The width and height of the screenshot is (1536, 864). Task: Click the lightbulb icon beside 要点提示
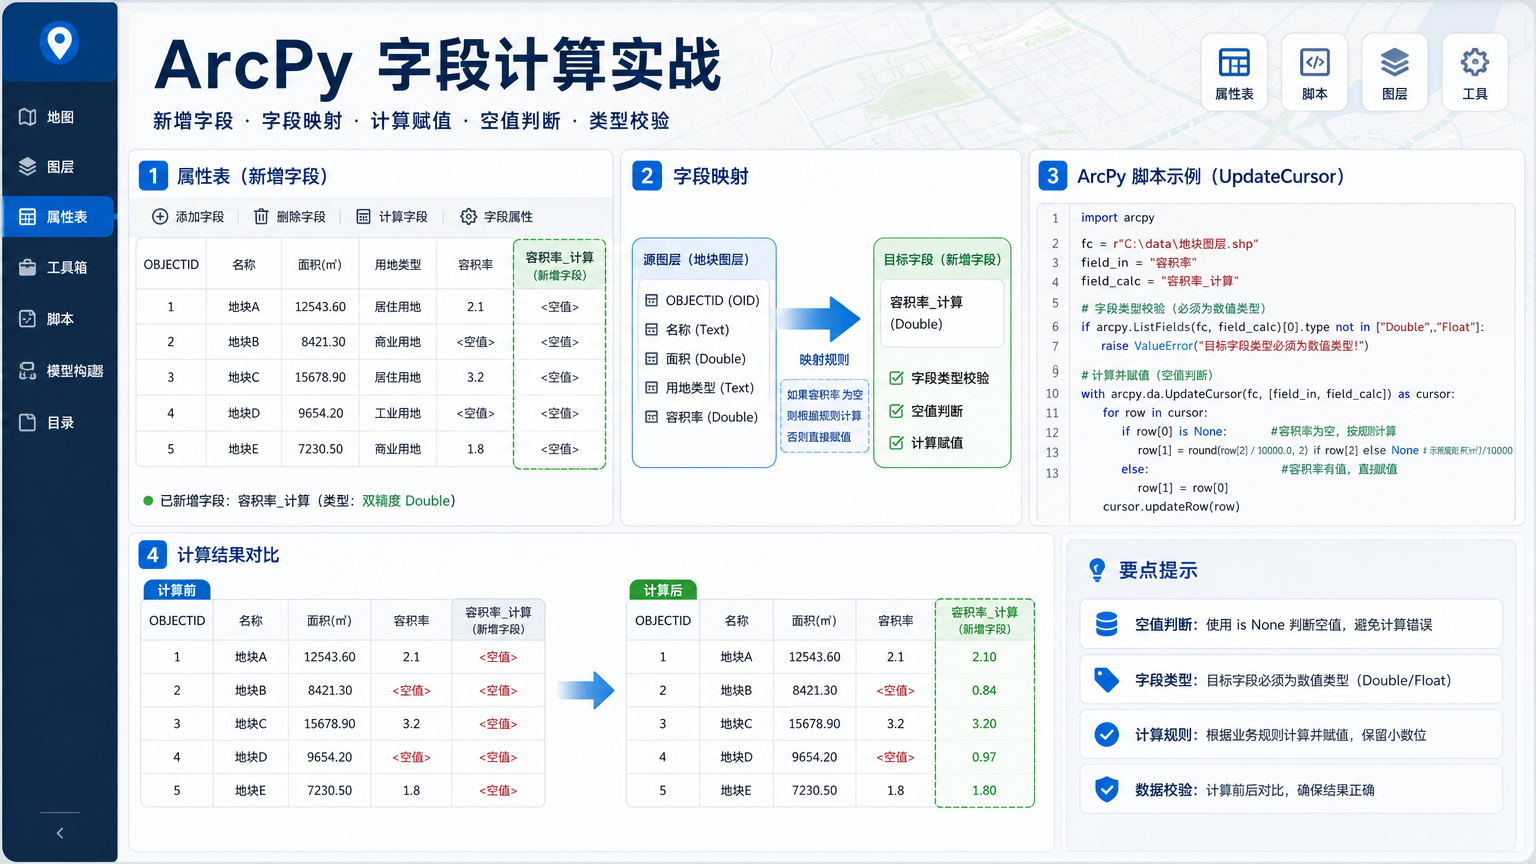click(1097, 570)
